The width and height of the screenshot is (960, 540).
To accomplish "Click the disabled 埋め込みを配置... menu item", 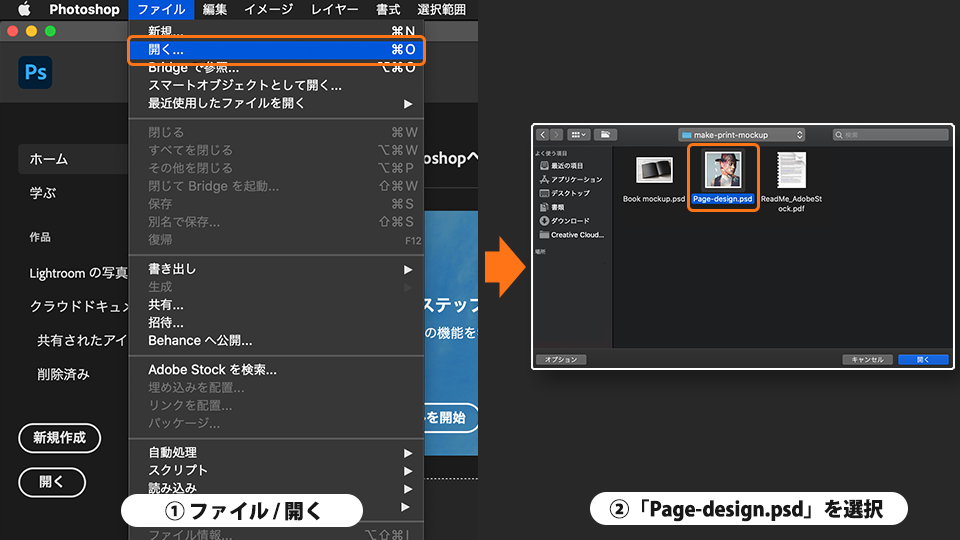I will pyautogui.click(x=277, y=388).
